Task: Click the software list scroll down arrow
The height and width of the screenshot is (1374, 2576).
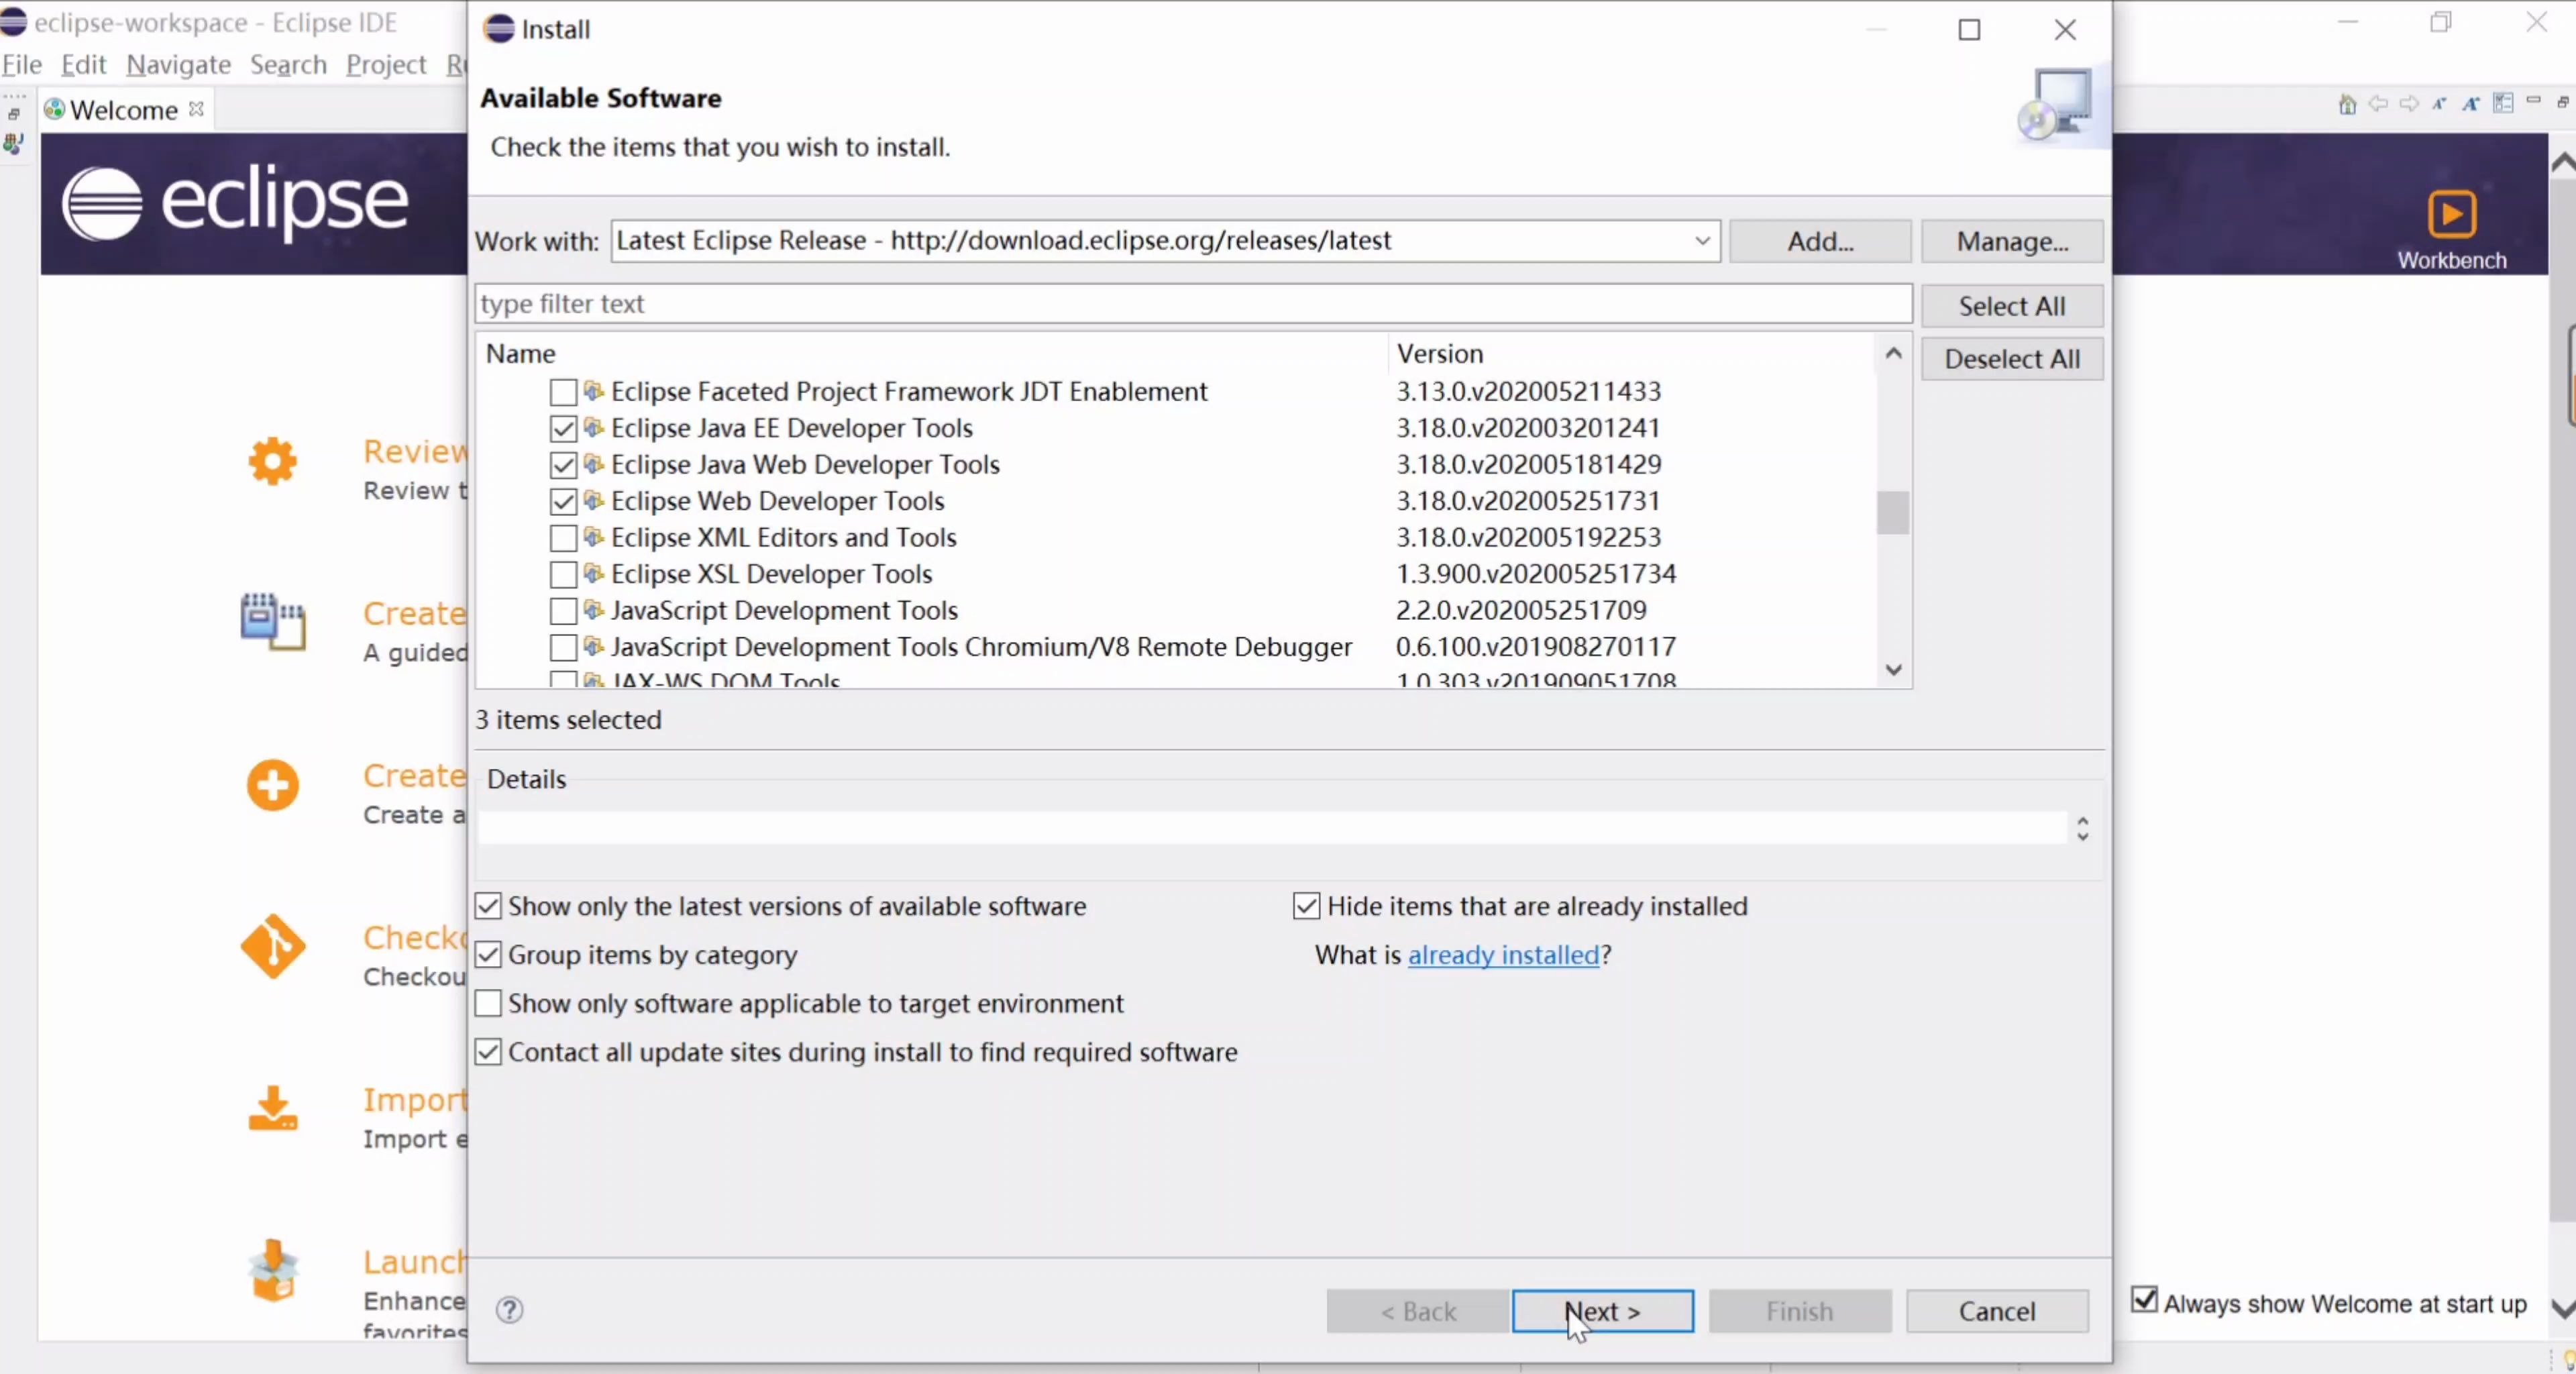Action: coord(1893,669)
